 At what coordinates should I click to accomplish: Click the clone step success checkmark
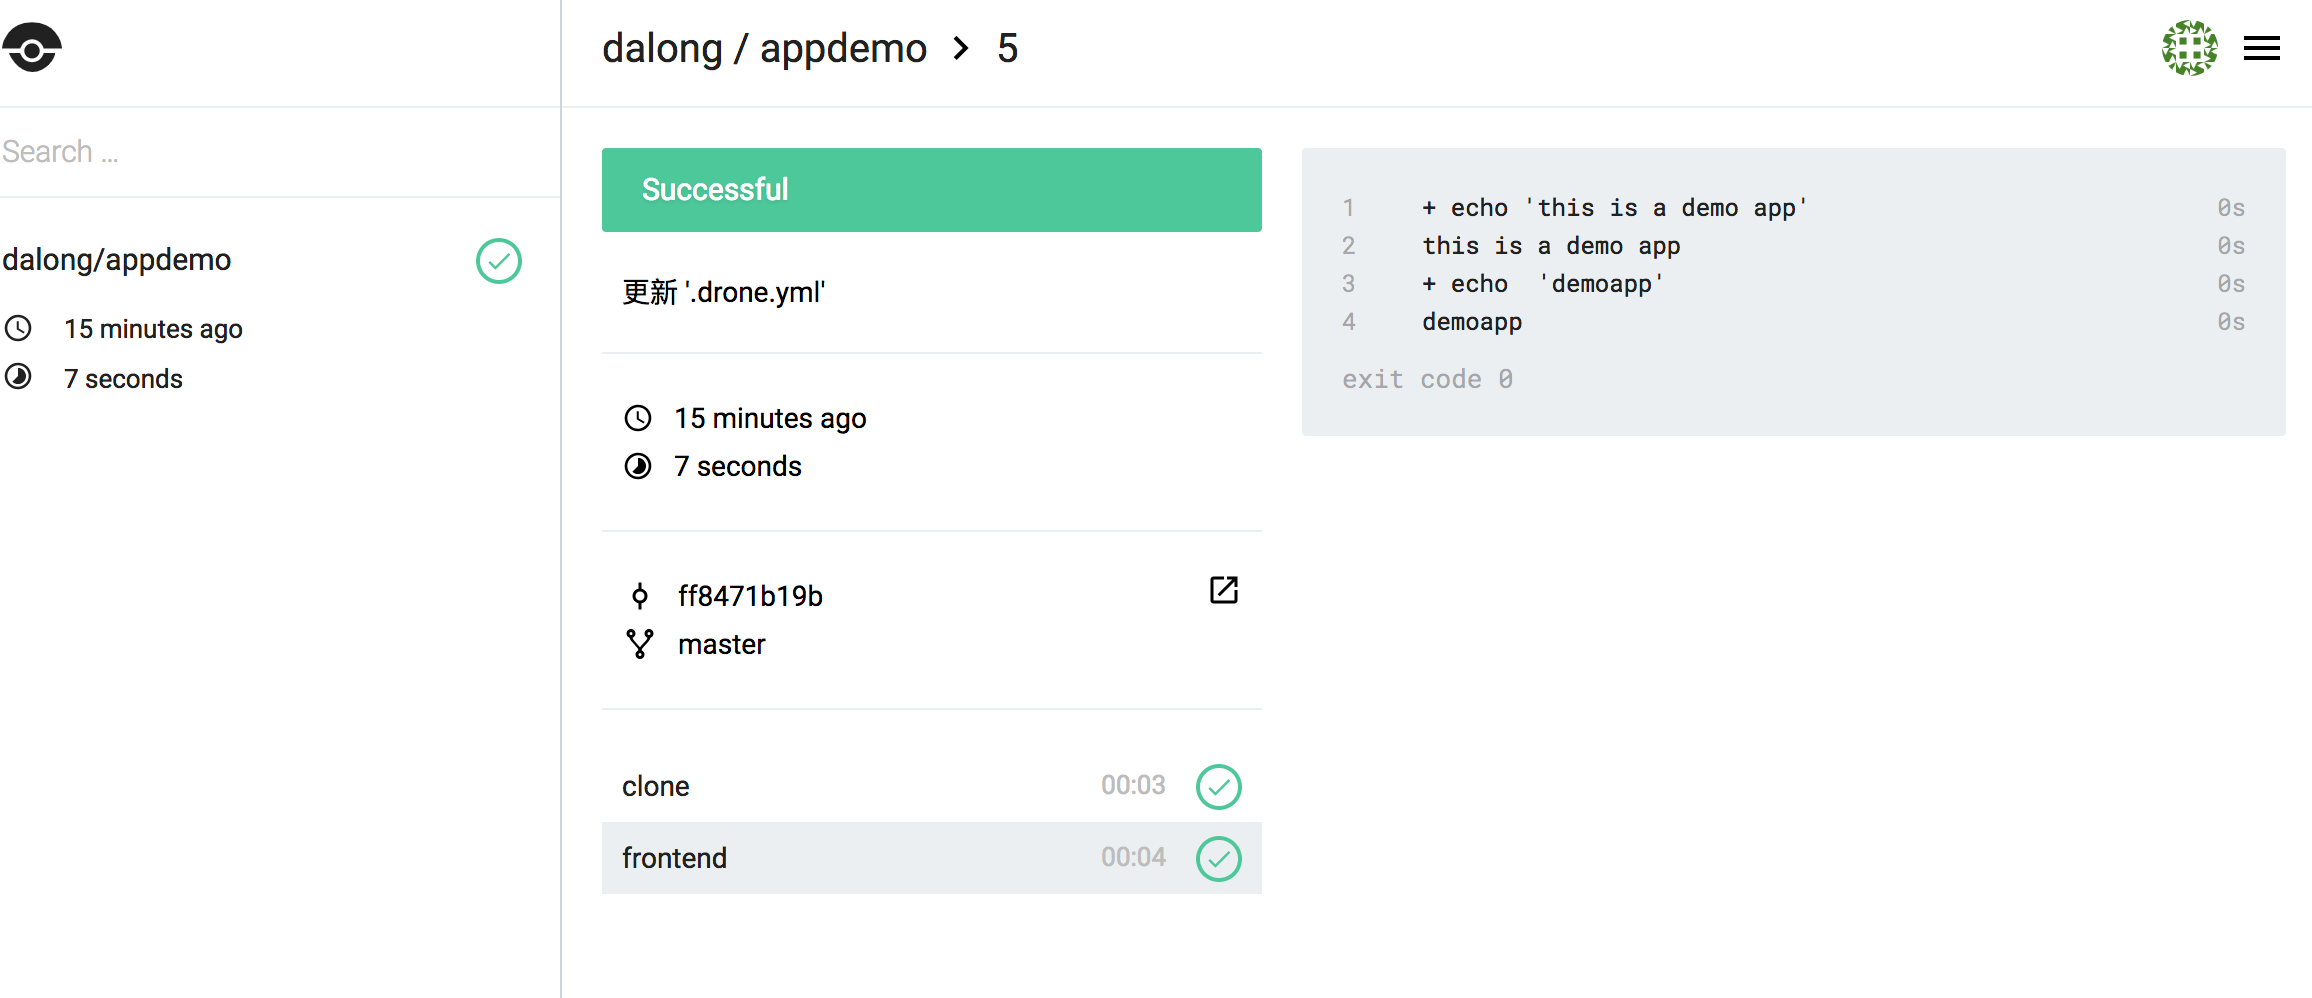click(x=1218, y=787)
